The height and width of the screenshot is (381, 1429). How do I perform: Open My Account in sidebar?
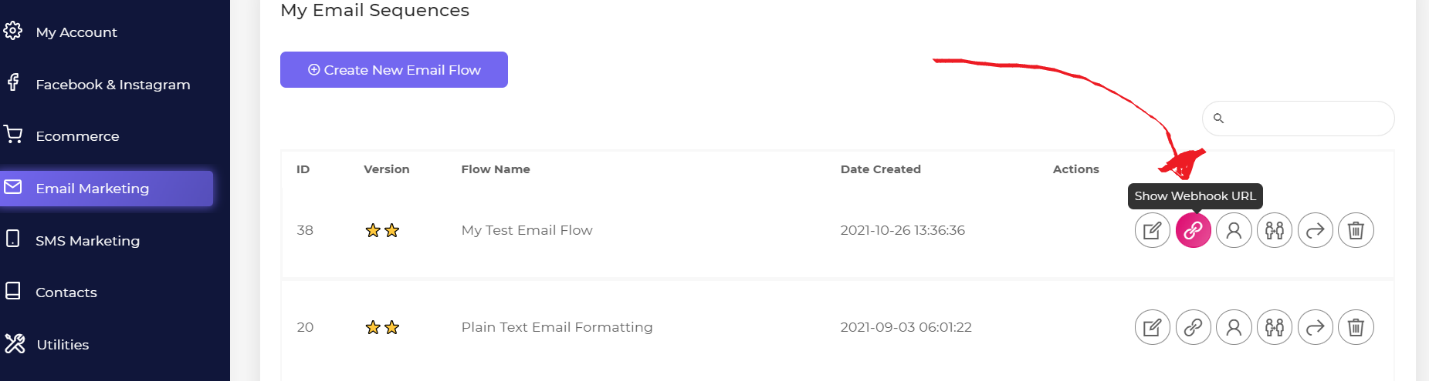pyautogui.click(x=76, y=32)
